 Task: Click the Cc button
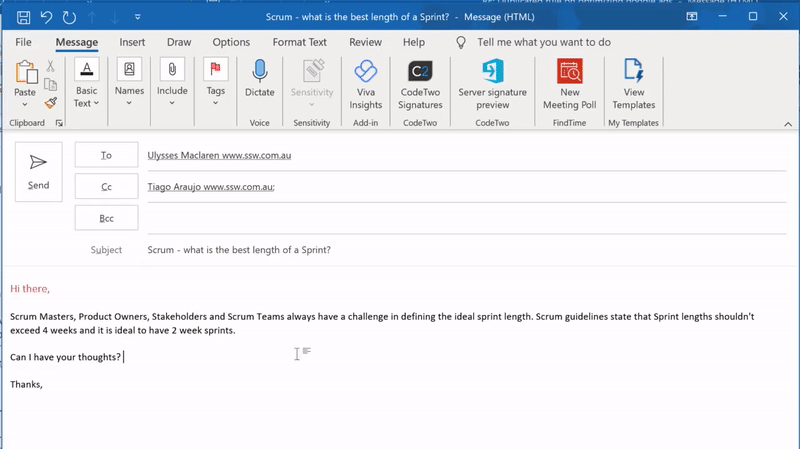coord(106,187)
